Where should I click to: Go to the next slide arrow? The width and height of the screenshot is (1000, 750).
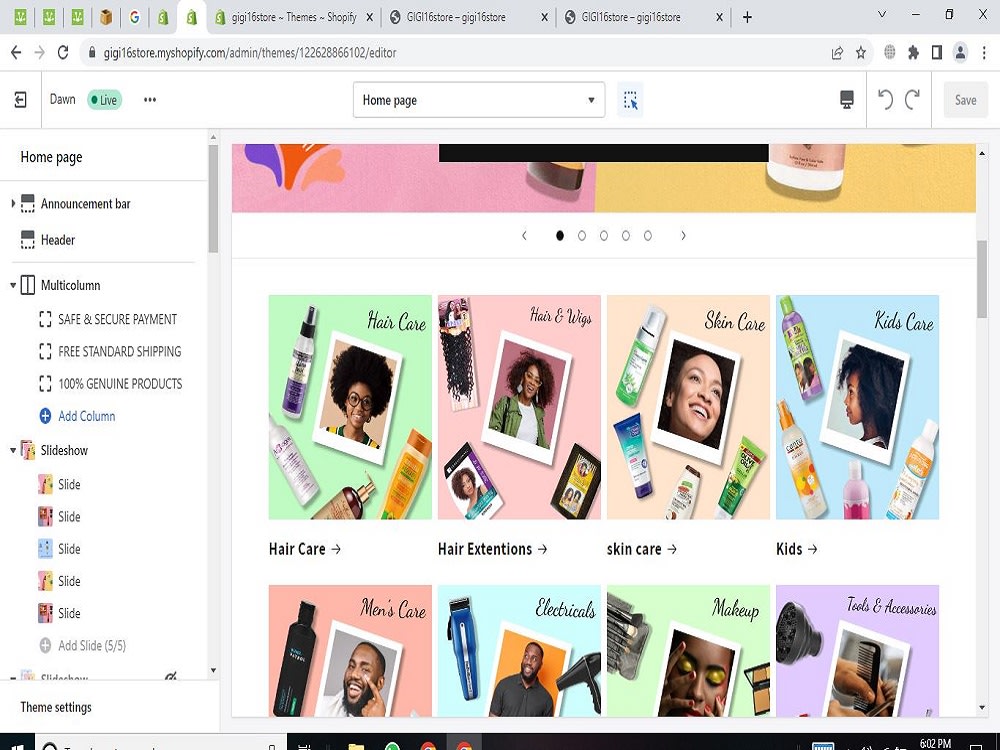(683, 236)
